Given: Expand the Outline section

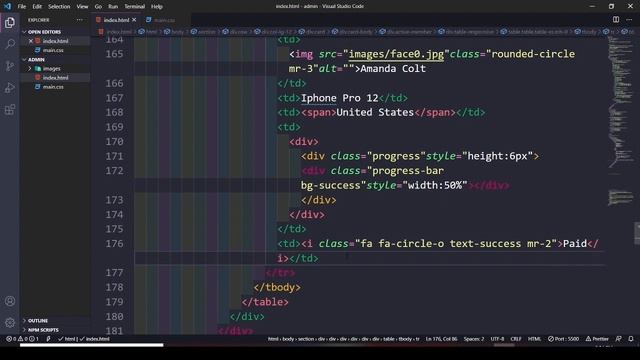Looking at the screenshot, I should tap(38, 321).
